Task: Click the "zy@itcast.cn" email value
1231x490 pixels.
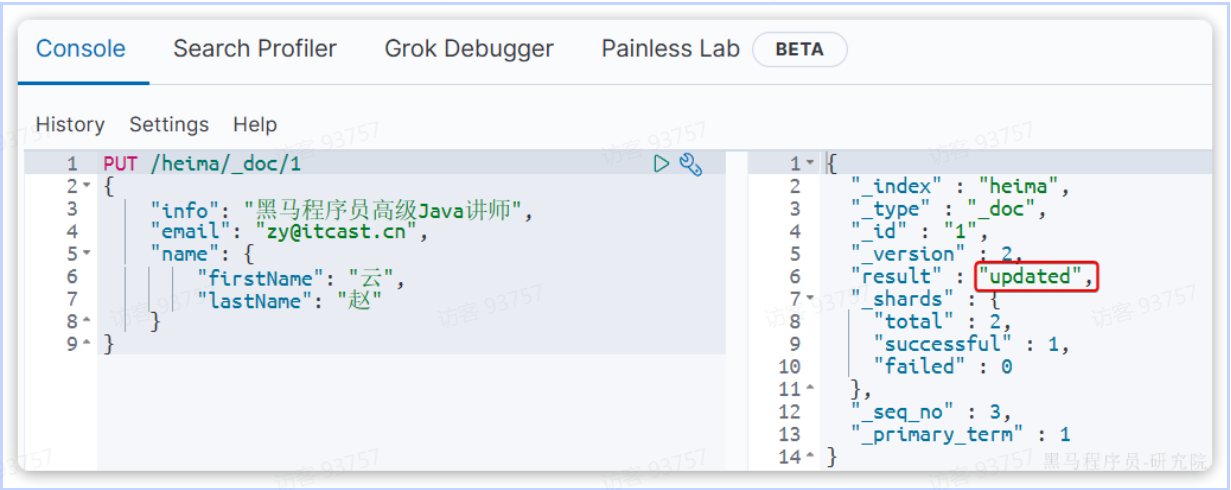Action: [x=343, y=232]
